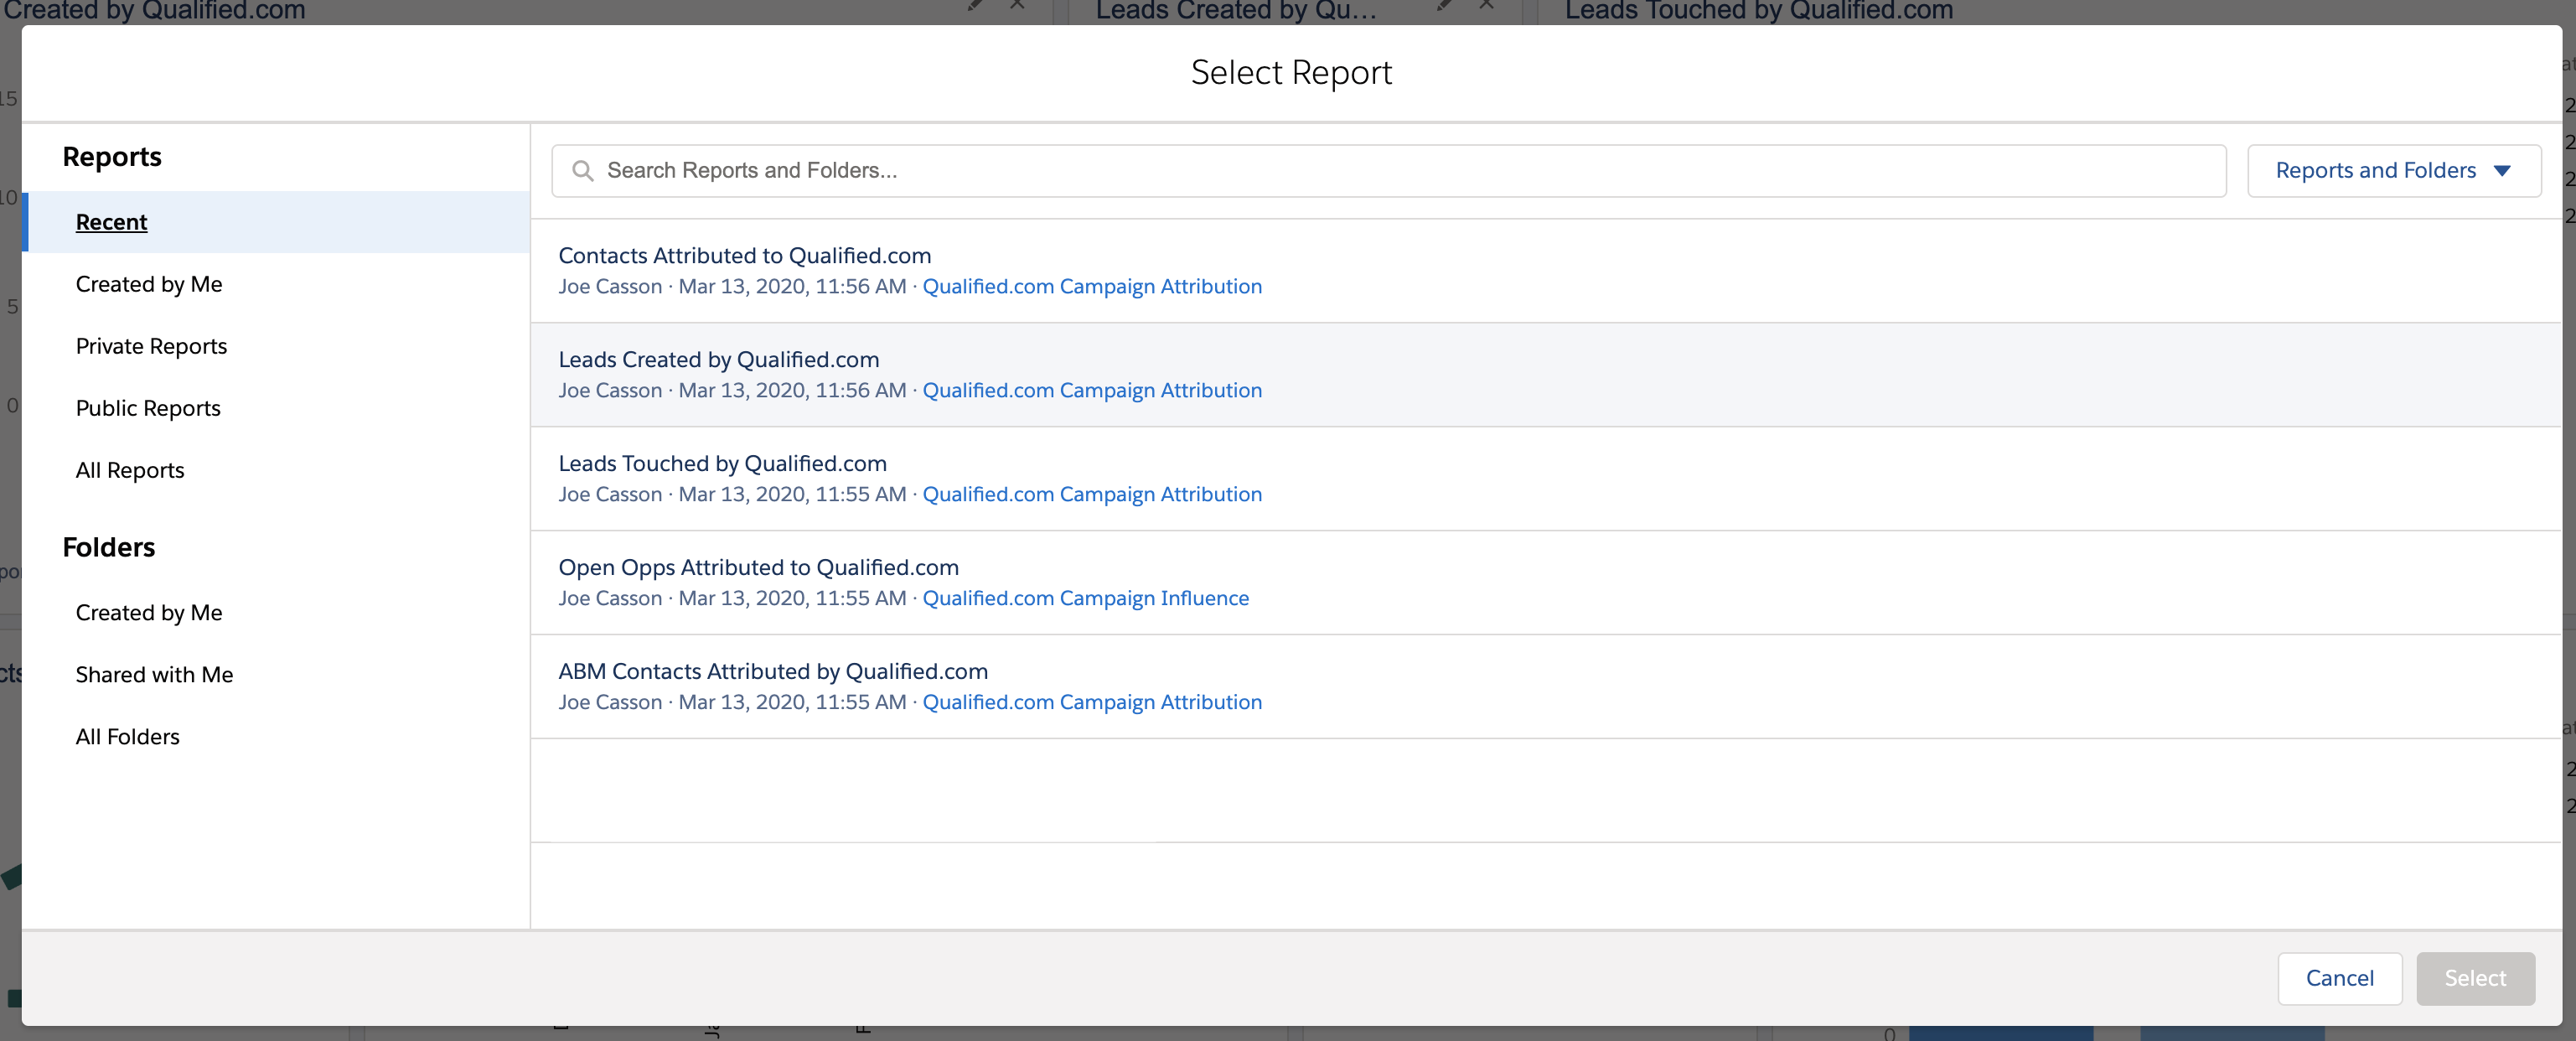Open Qualified.com Campaign Influence folder link
This screenshot has width=2576, height=1041.
(x=1085, y=599)
